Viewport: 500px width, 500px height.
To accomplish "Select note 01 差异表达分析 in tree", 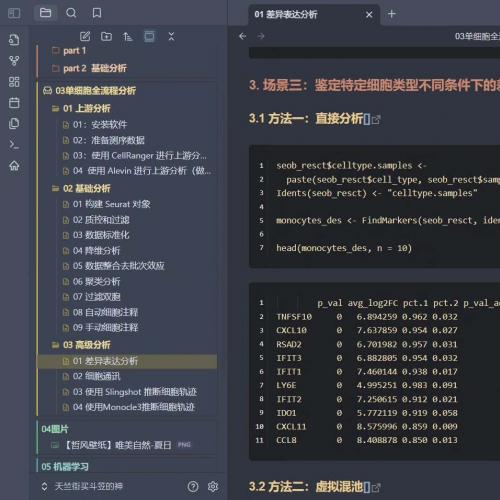I will pyautogui.click(x=127, y=361).
